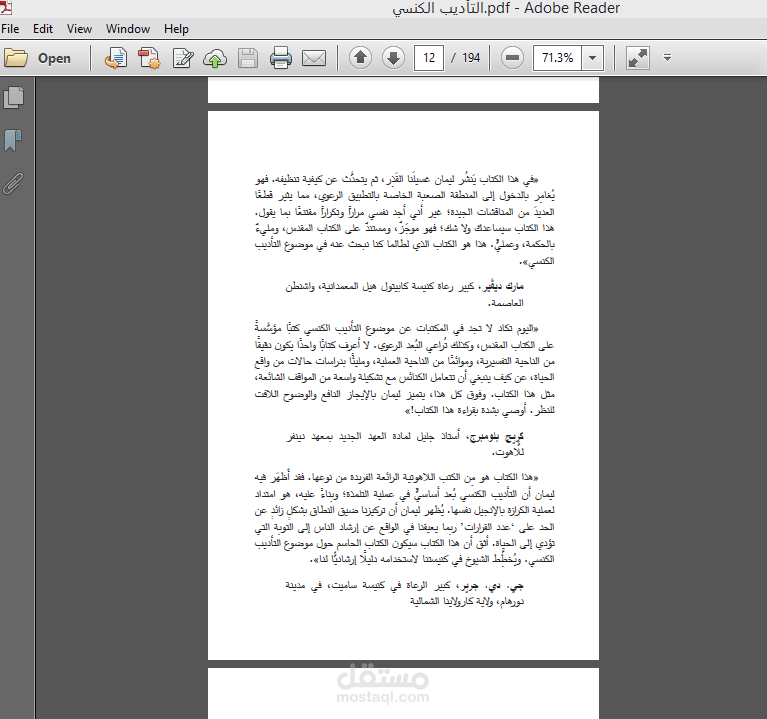
Task: Click the Print icon
Action: pyautogui.click(x=281, y=58)
